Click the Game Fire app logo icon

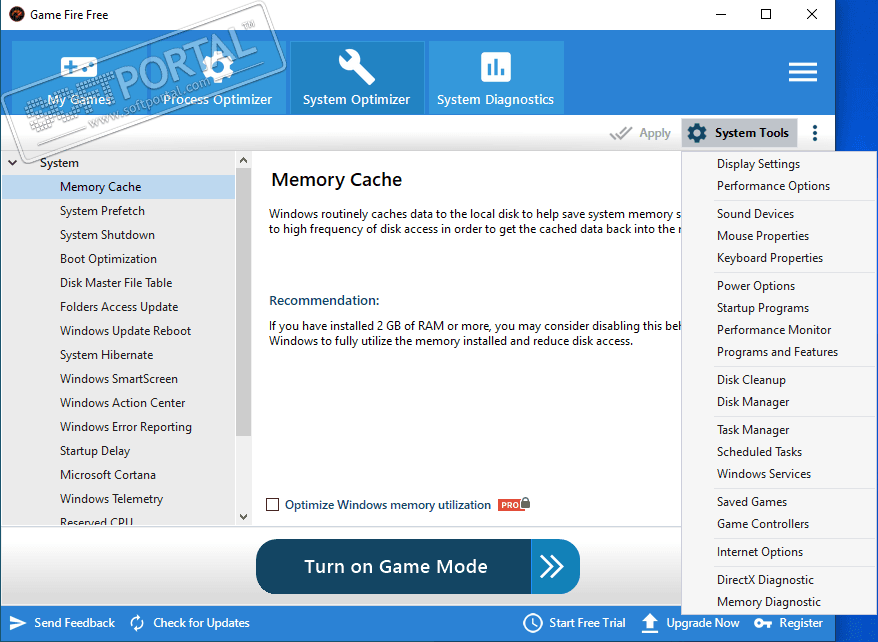click(17, 15)
